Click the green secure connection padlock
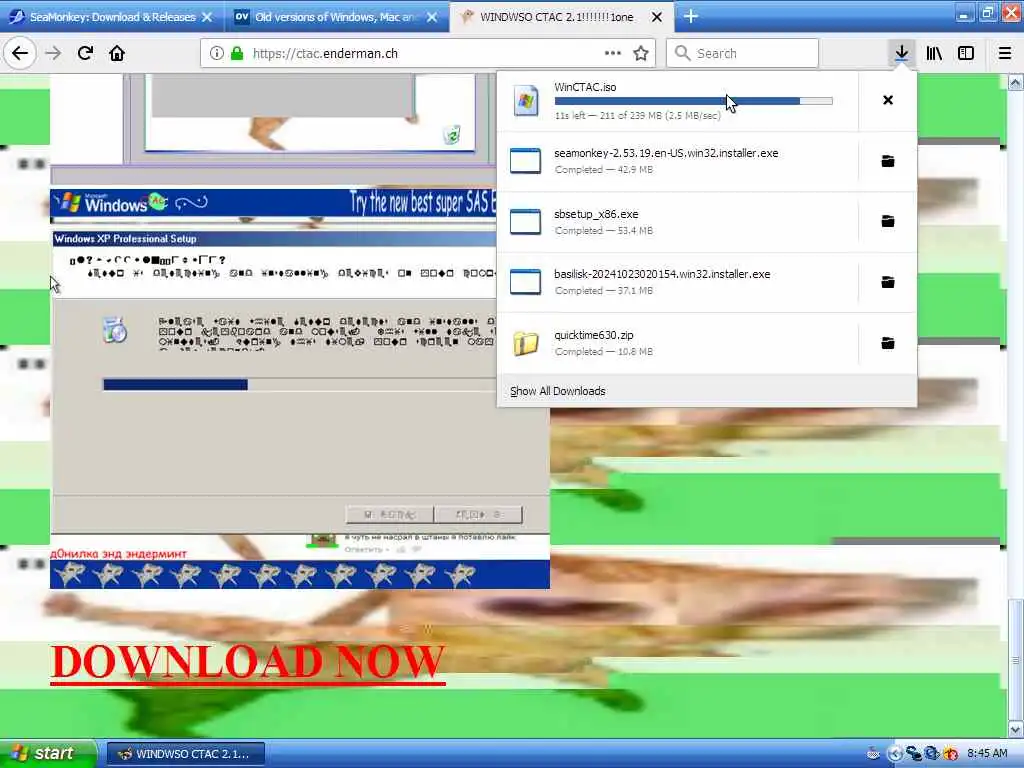This screenshot has height=768, width=1024. pyautogui.click(x=236, y=54)
